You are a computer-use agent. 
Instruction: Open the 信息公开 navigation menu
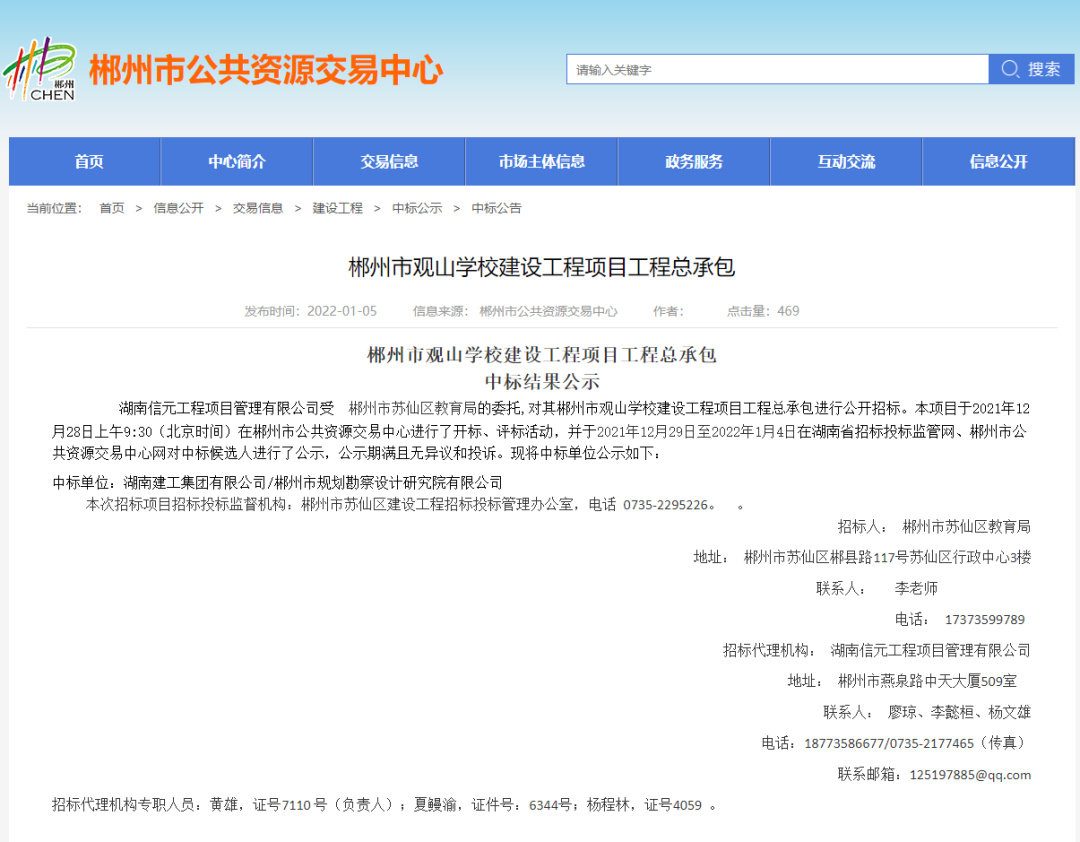pos(998,161)
